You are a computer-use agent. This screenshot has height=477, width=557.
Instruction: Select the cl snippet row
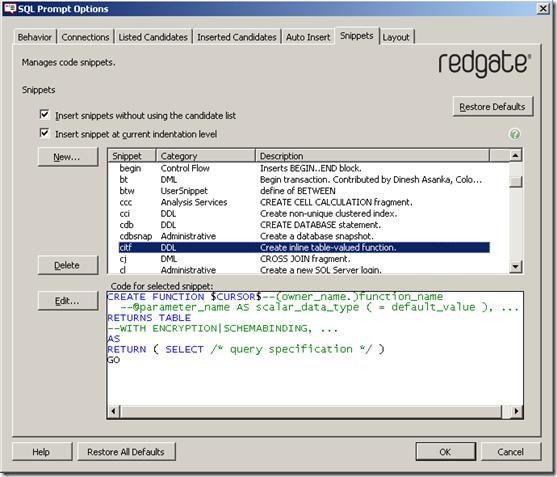coord(304,269)
